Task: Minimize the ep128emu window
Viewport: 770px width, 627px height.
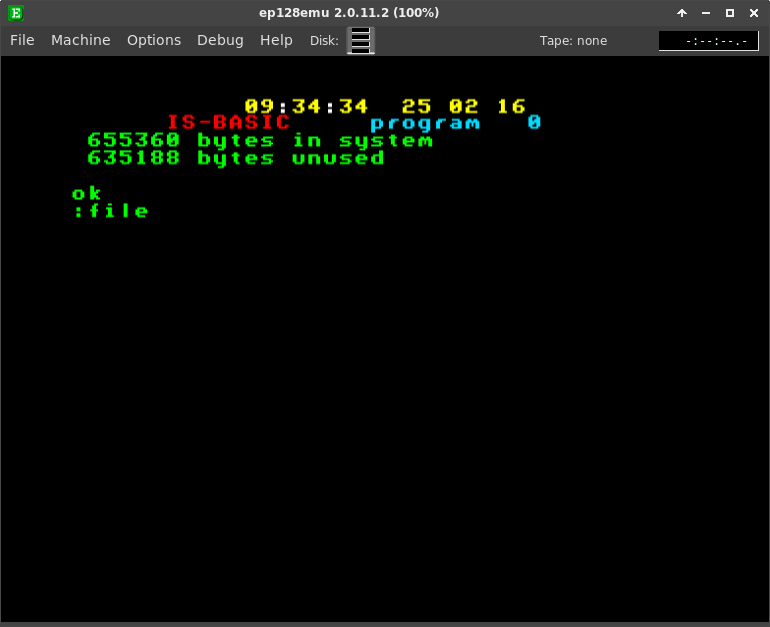Action: 706,13
